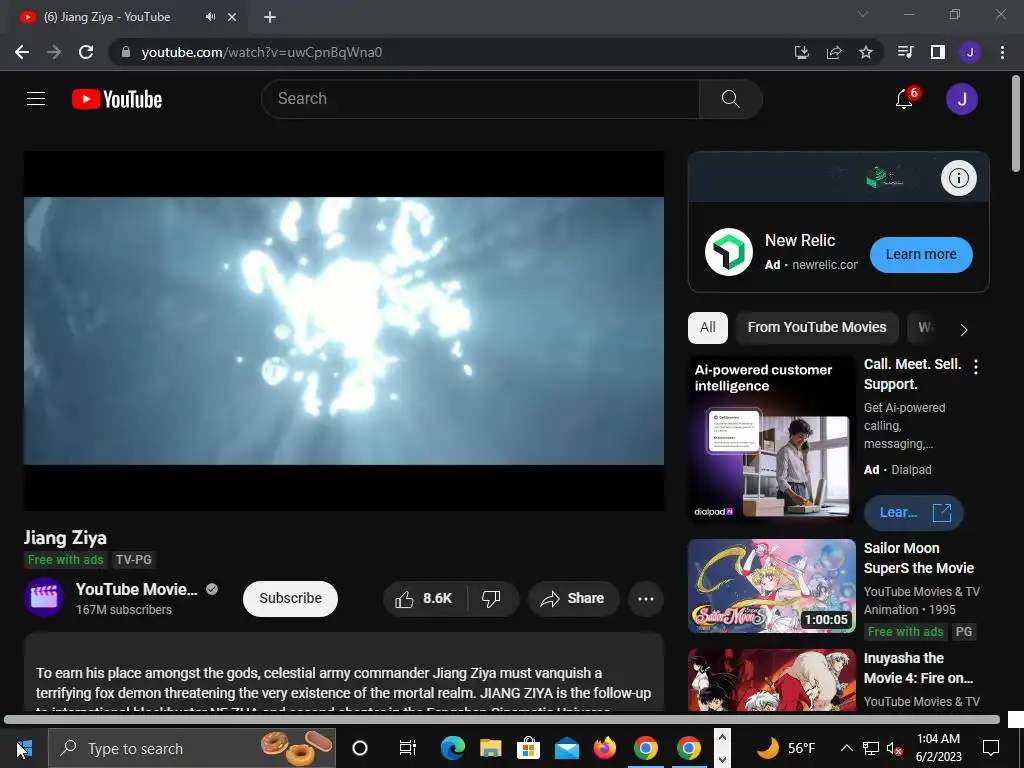Bookmark this tab with the star
The image size is (1024, 768).
click(866, 52)
